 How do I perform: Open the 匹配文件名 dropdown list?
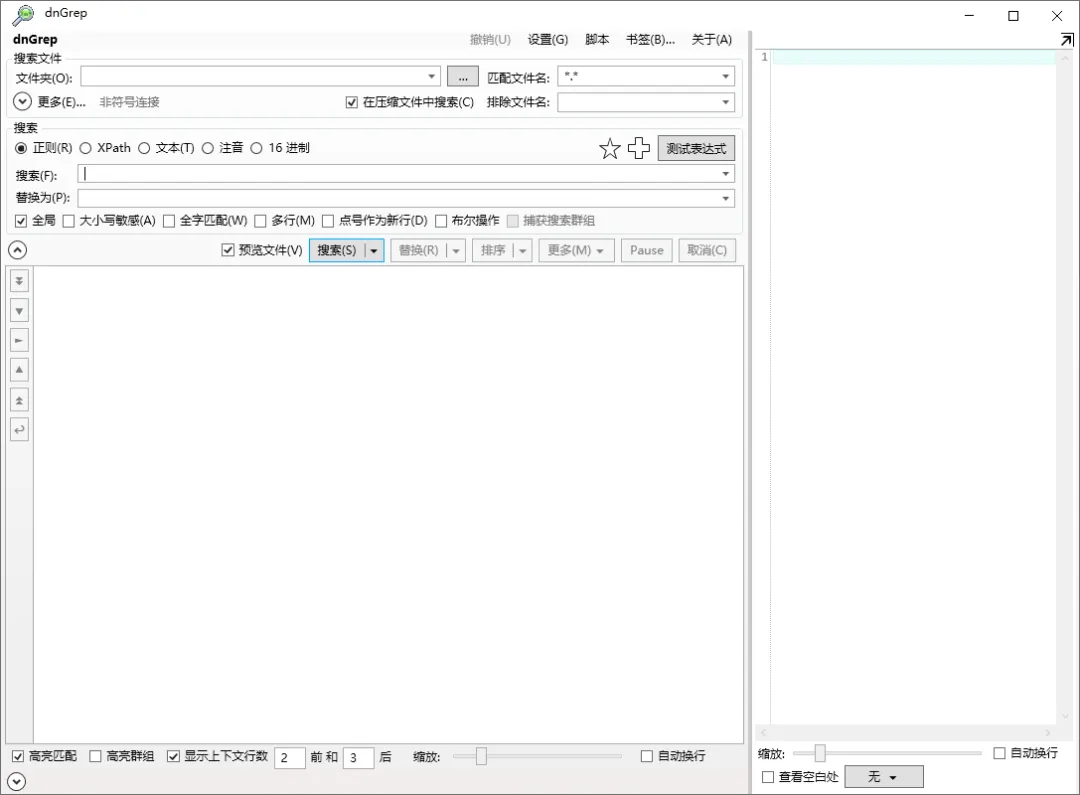point(728,75)
